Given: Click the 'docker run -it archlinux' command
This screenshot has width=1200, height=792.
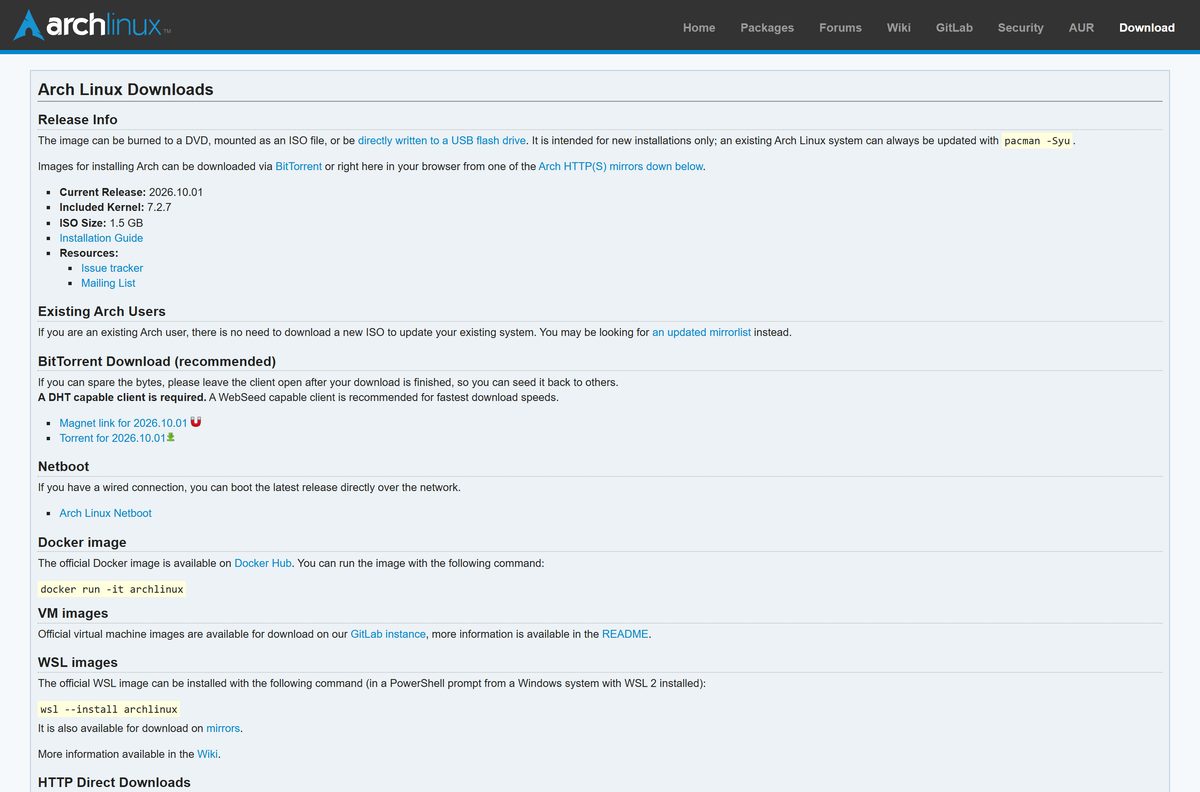Looking at the screenshot, I should pos(112,589).
